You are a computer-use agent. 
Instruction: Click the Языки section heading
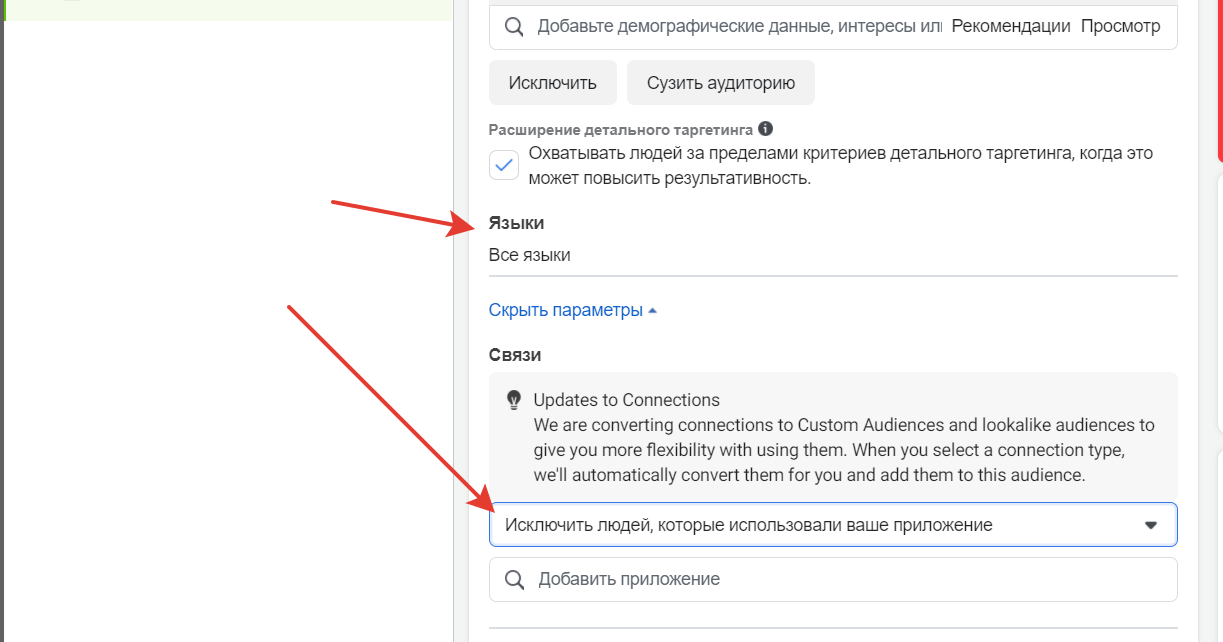pos(516,223)
